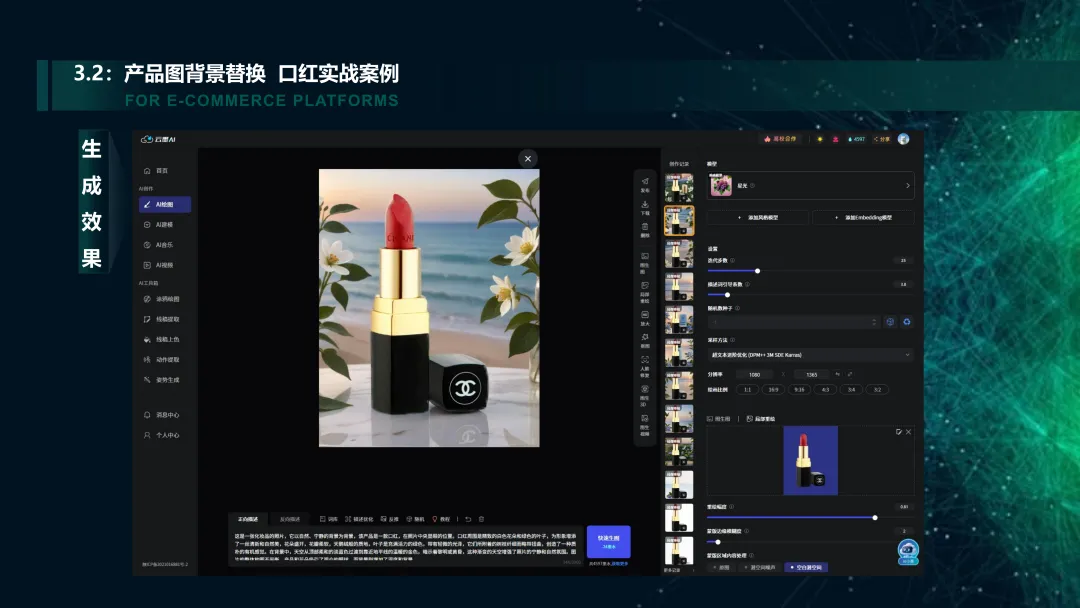This screenshot has height=608, width=1080.
Task: Open 个人中心 personal center
Action: click(x=161, y=435)
